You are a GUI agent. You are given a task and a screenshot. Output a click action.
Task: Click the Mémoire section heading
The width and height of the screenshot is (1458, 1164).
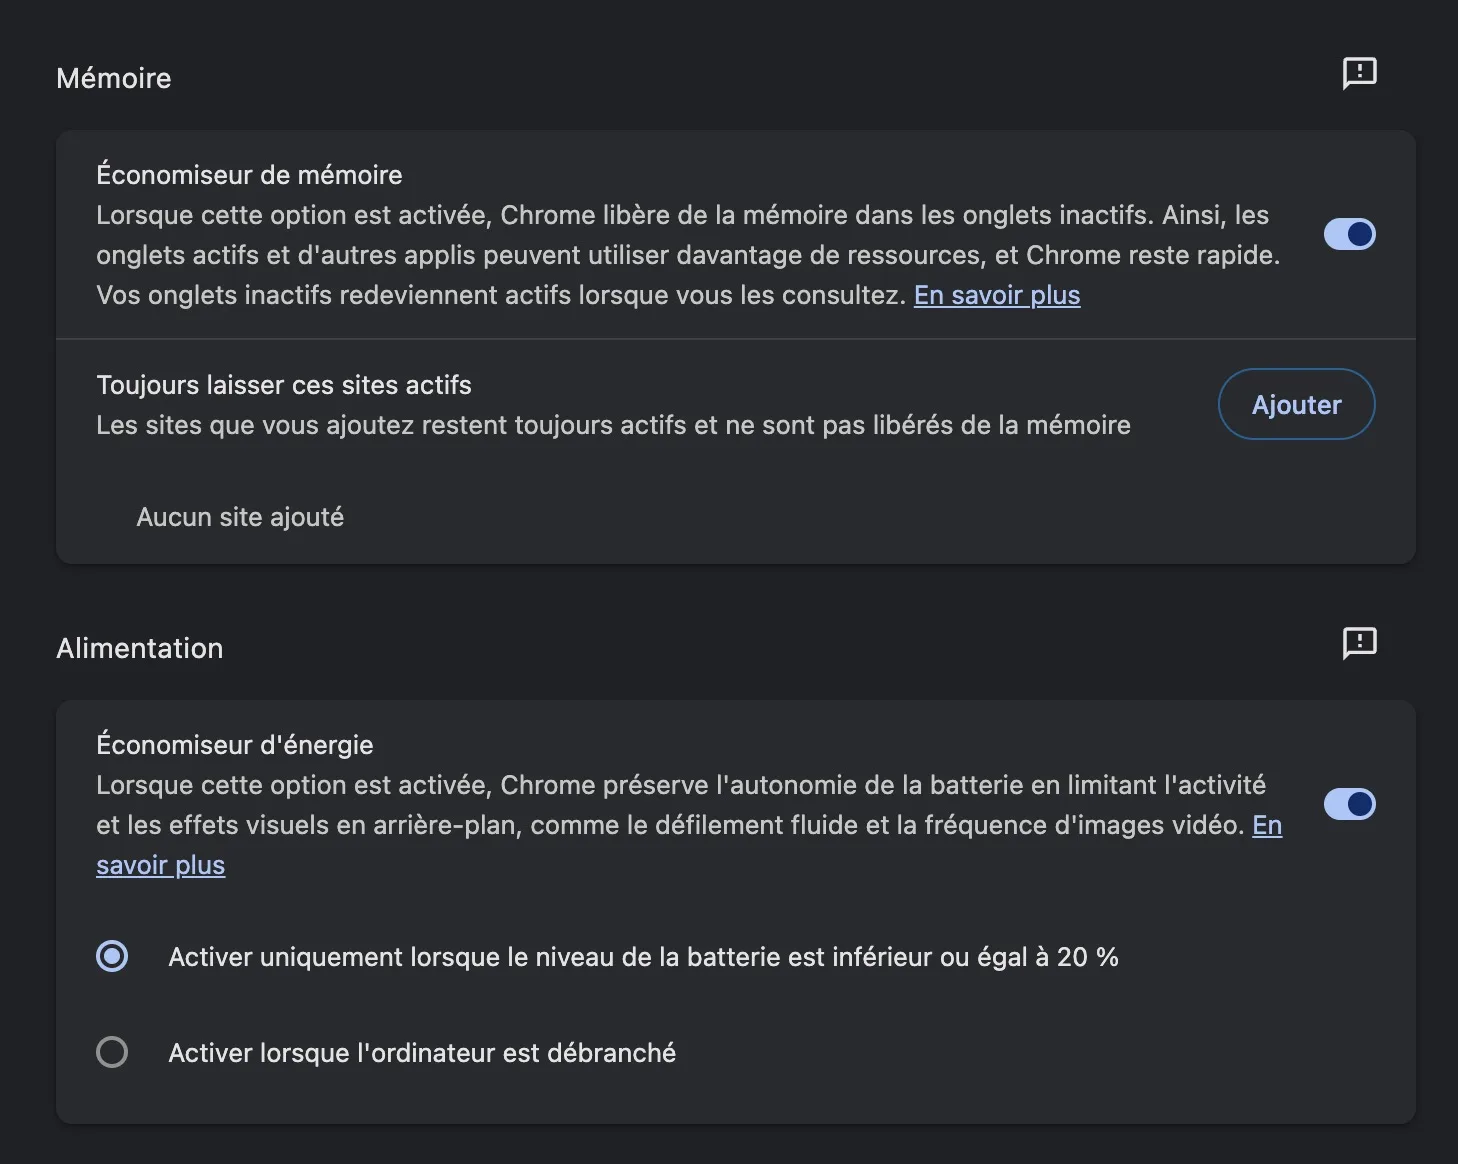point(114,78)
